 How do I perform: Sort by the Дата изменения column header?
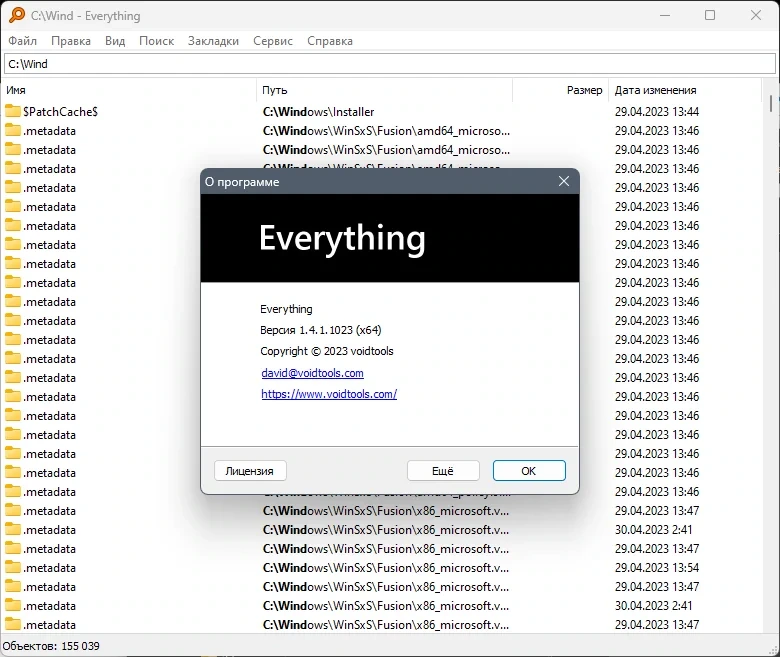coord(685,90)
